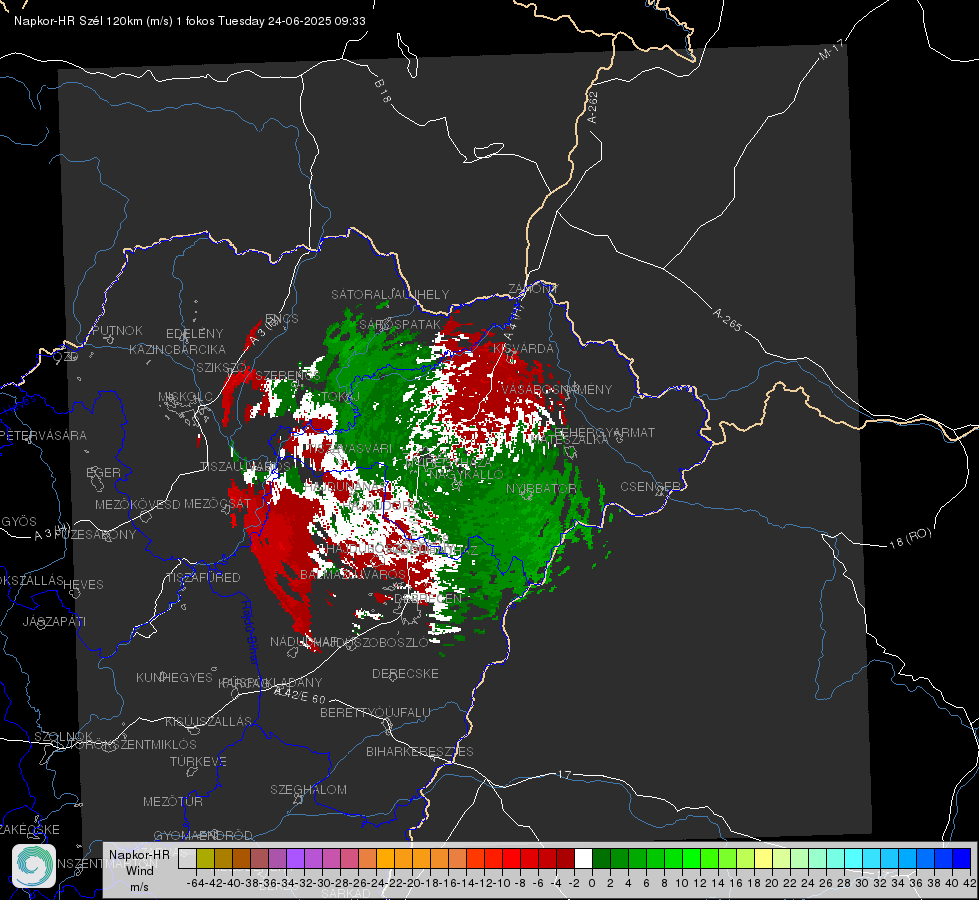
Task: Pick the dark green swatch between 0 and 2
Action: pyautogui.click(x=601, y=859)
